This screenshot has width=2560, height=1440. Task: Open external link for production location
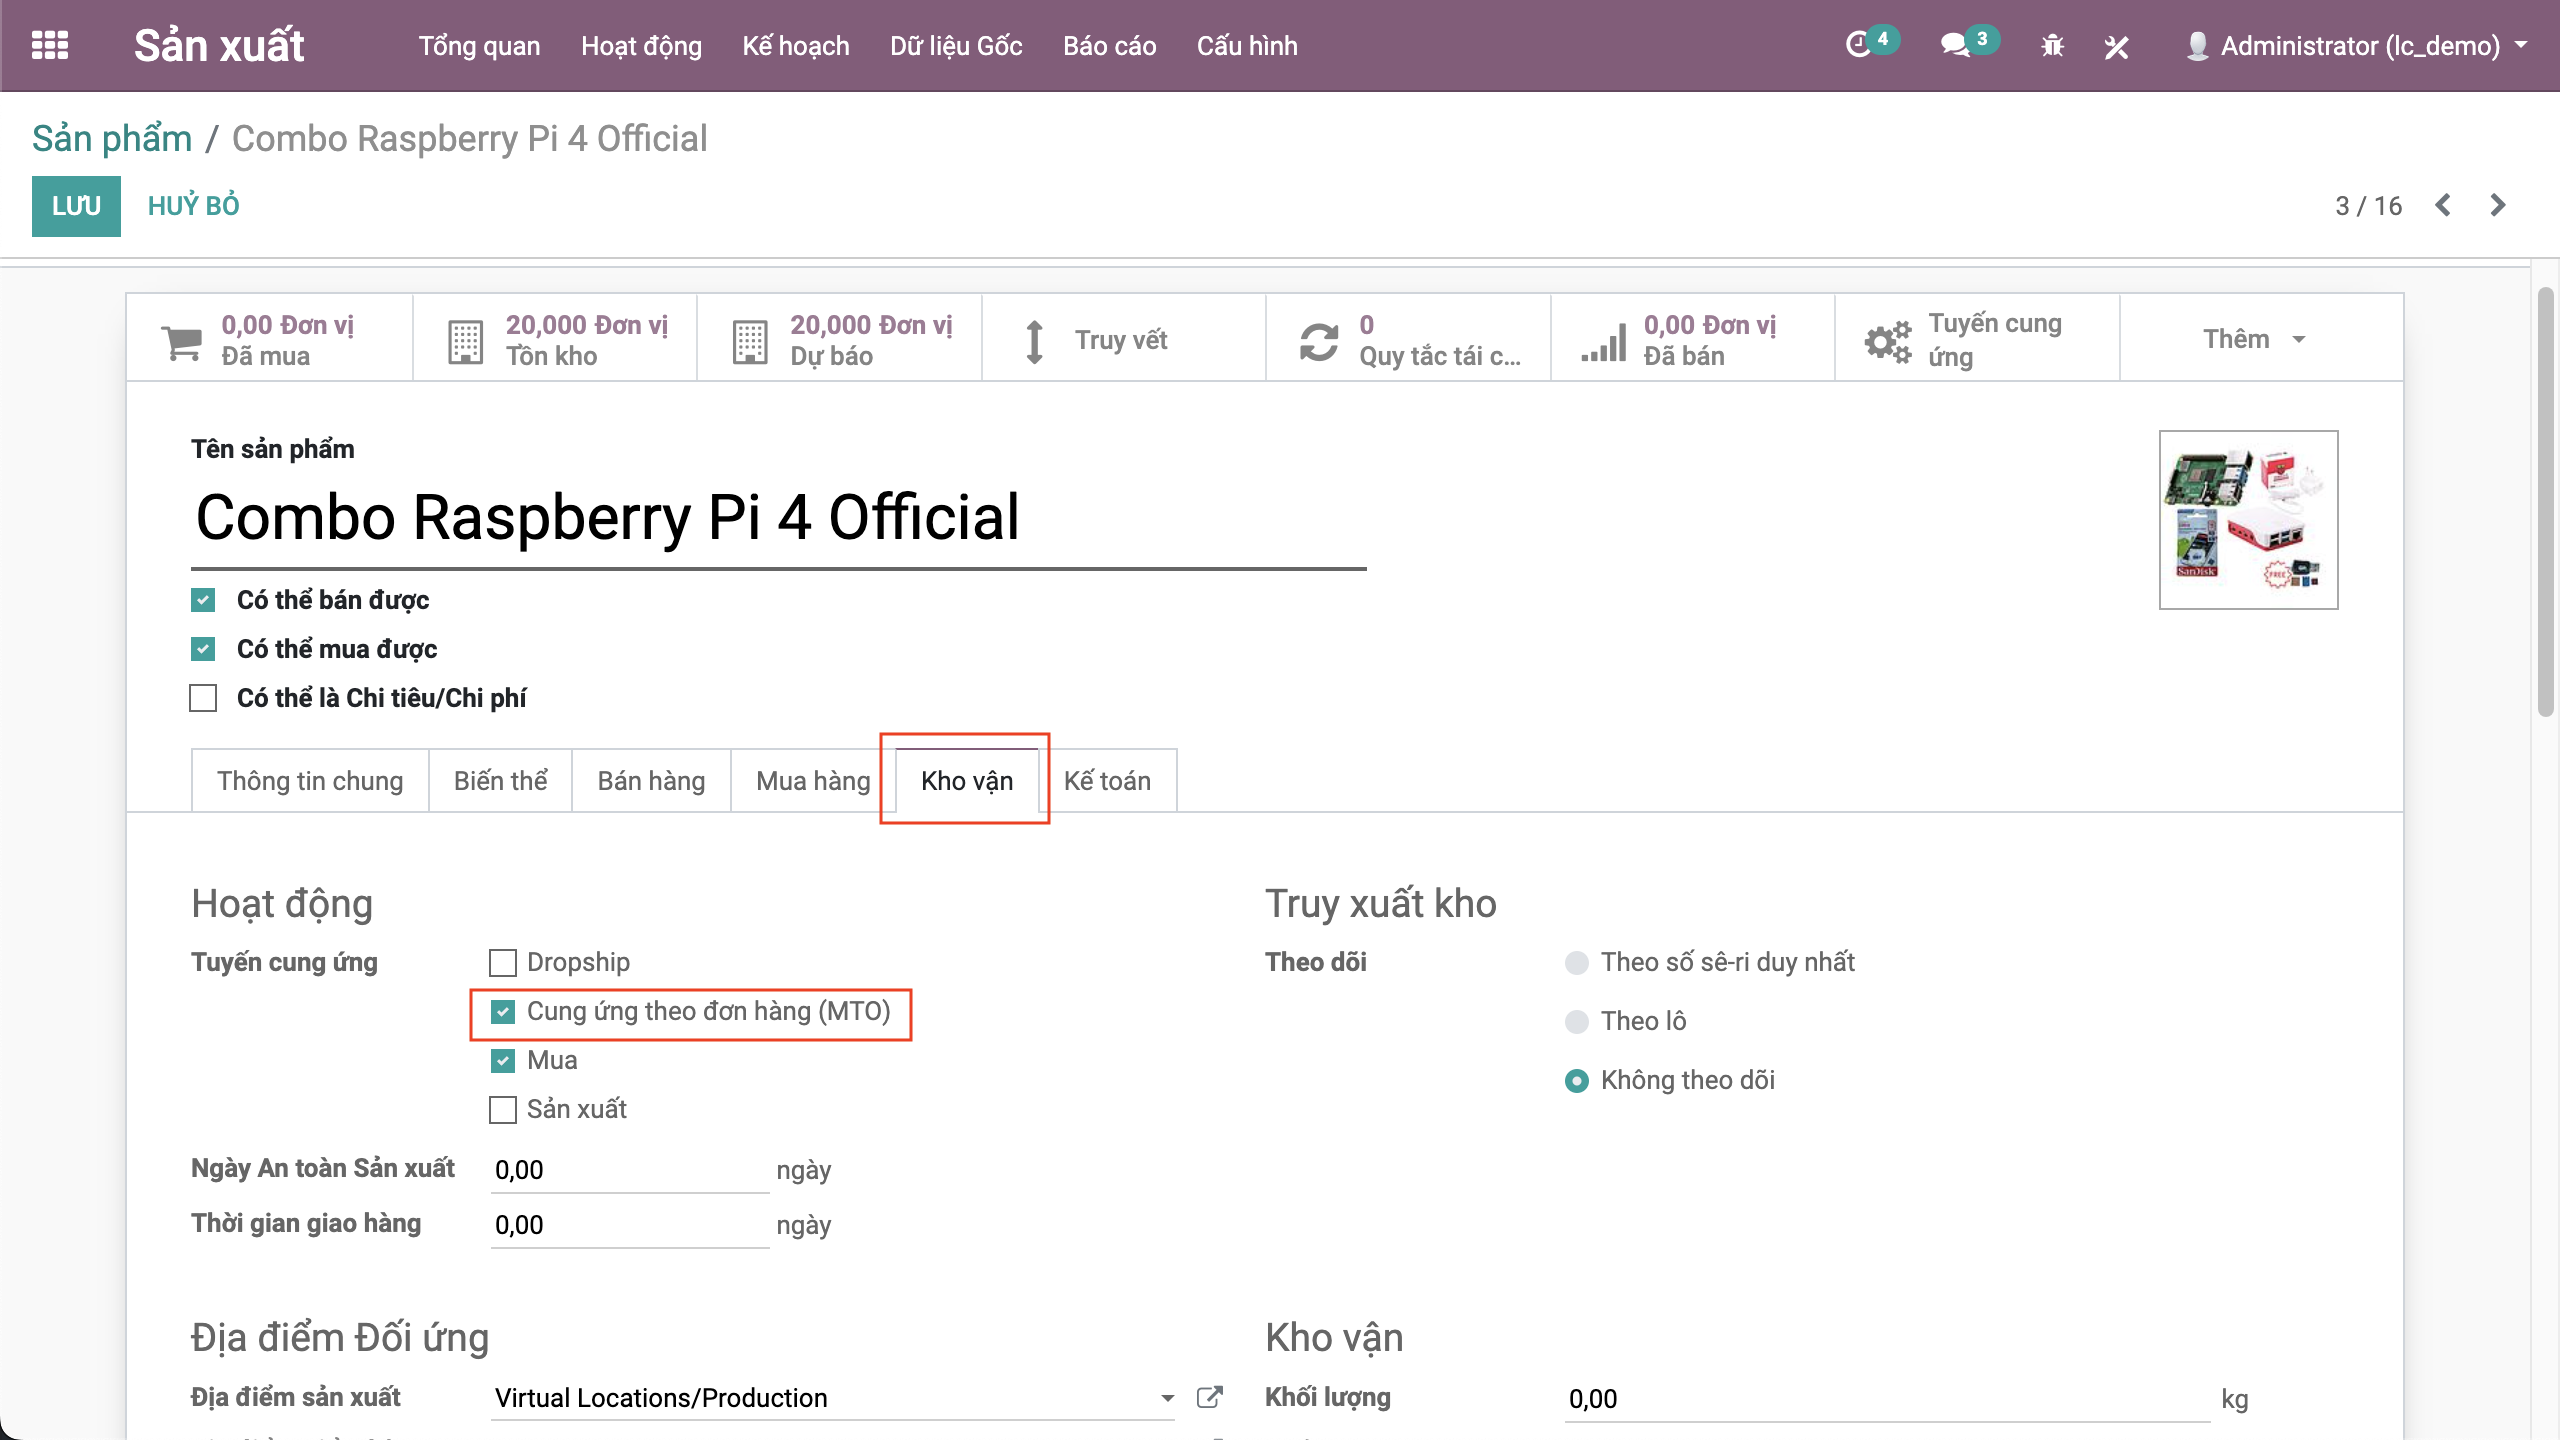tap(1209, 1397)
